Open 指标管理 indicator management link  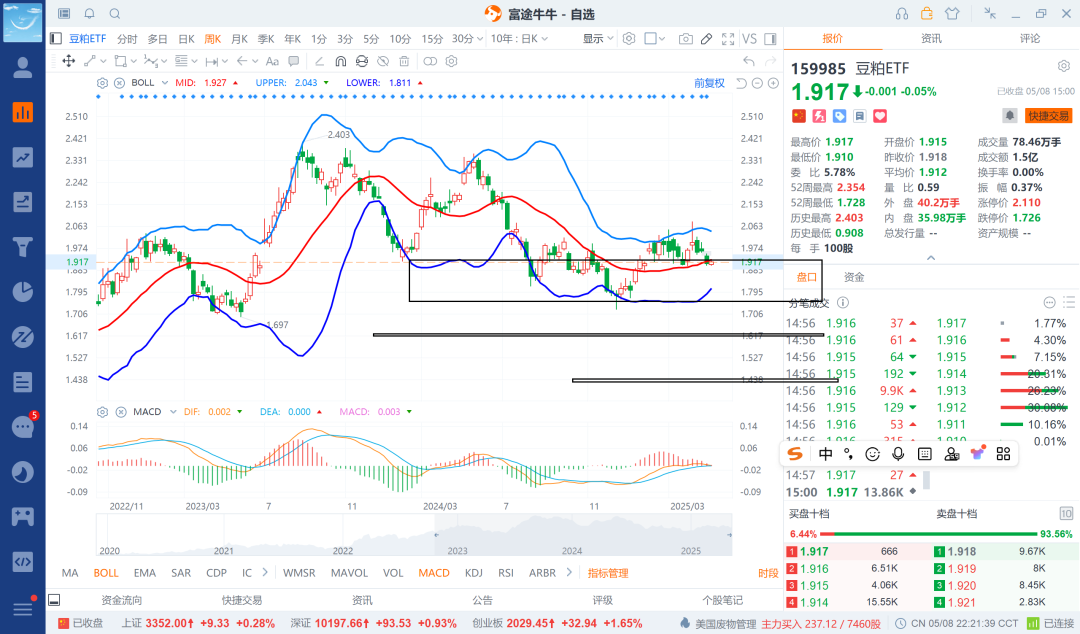point(607,573)
